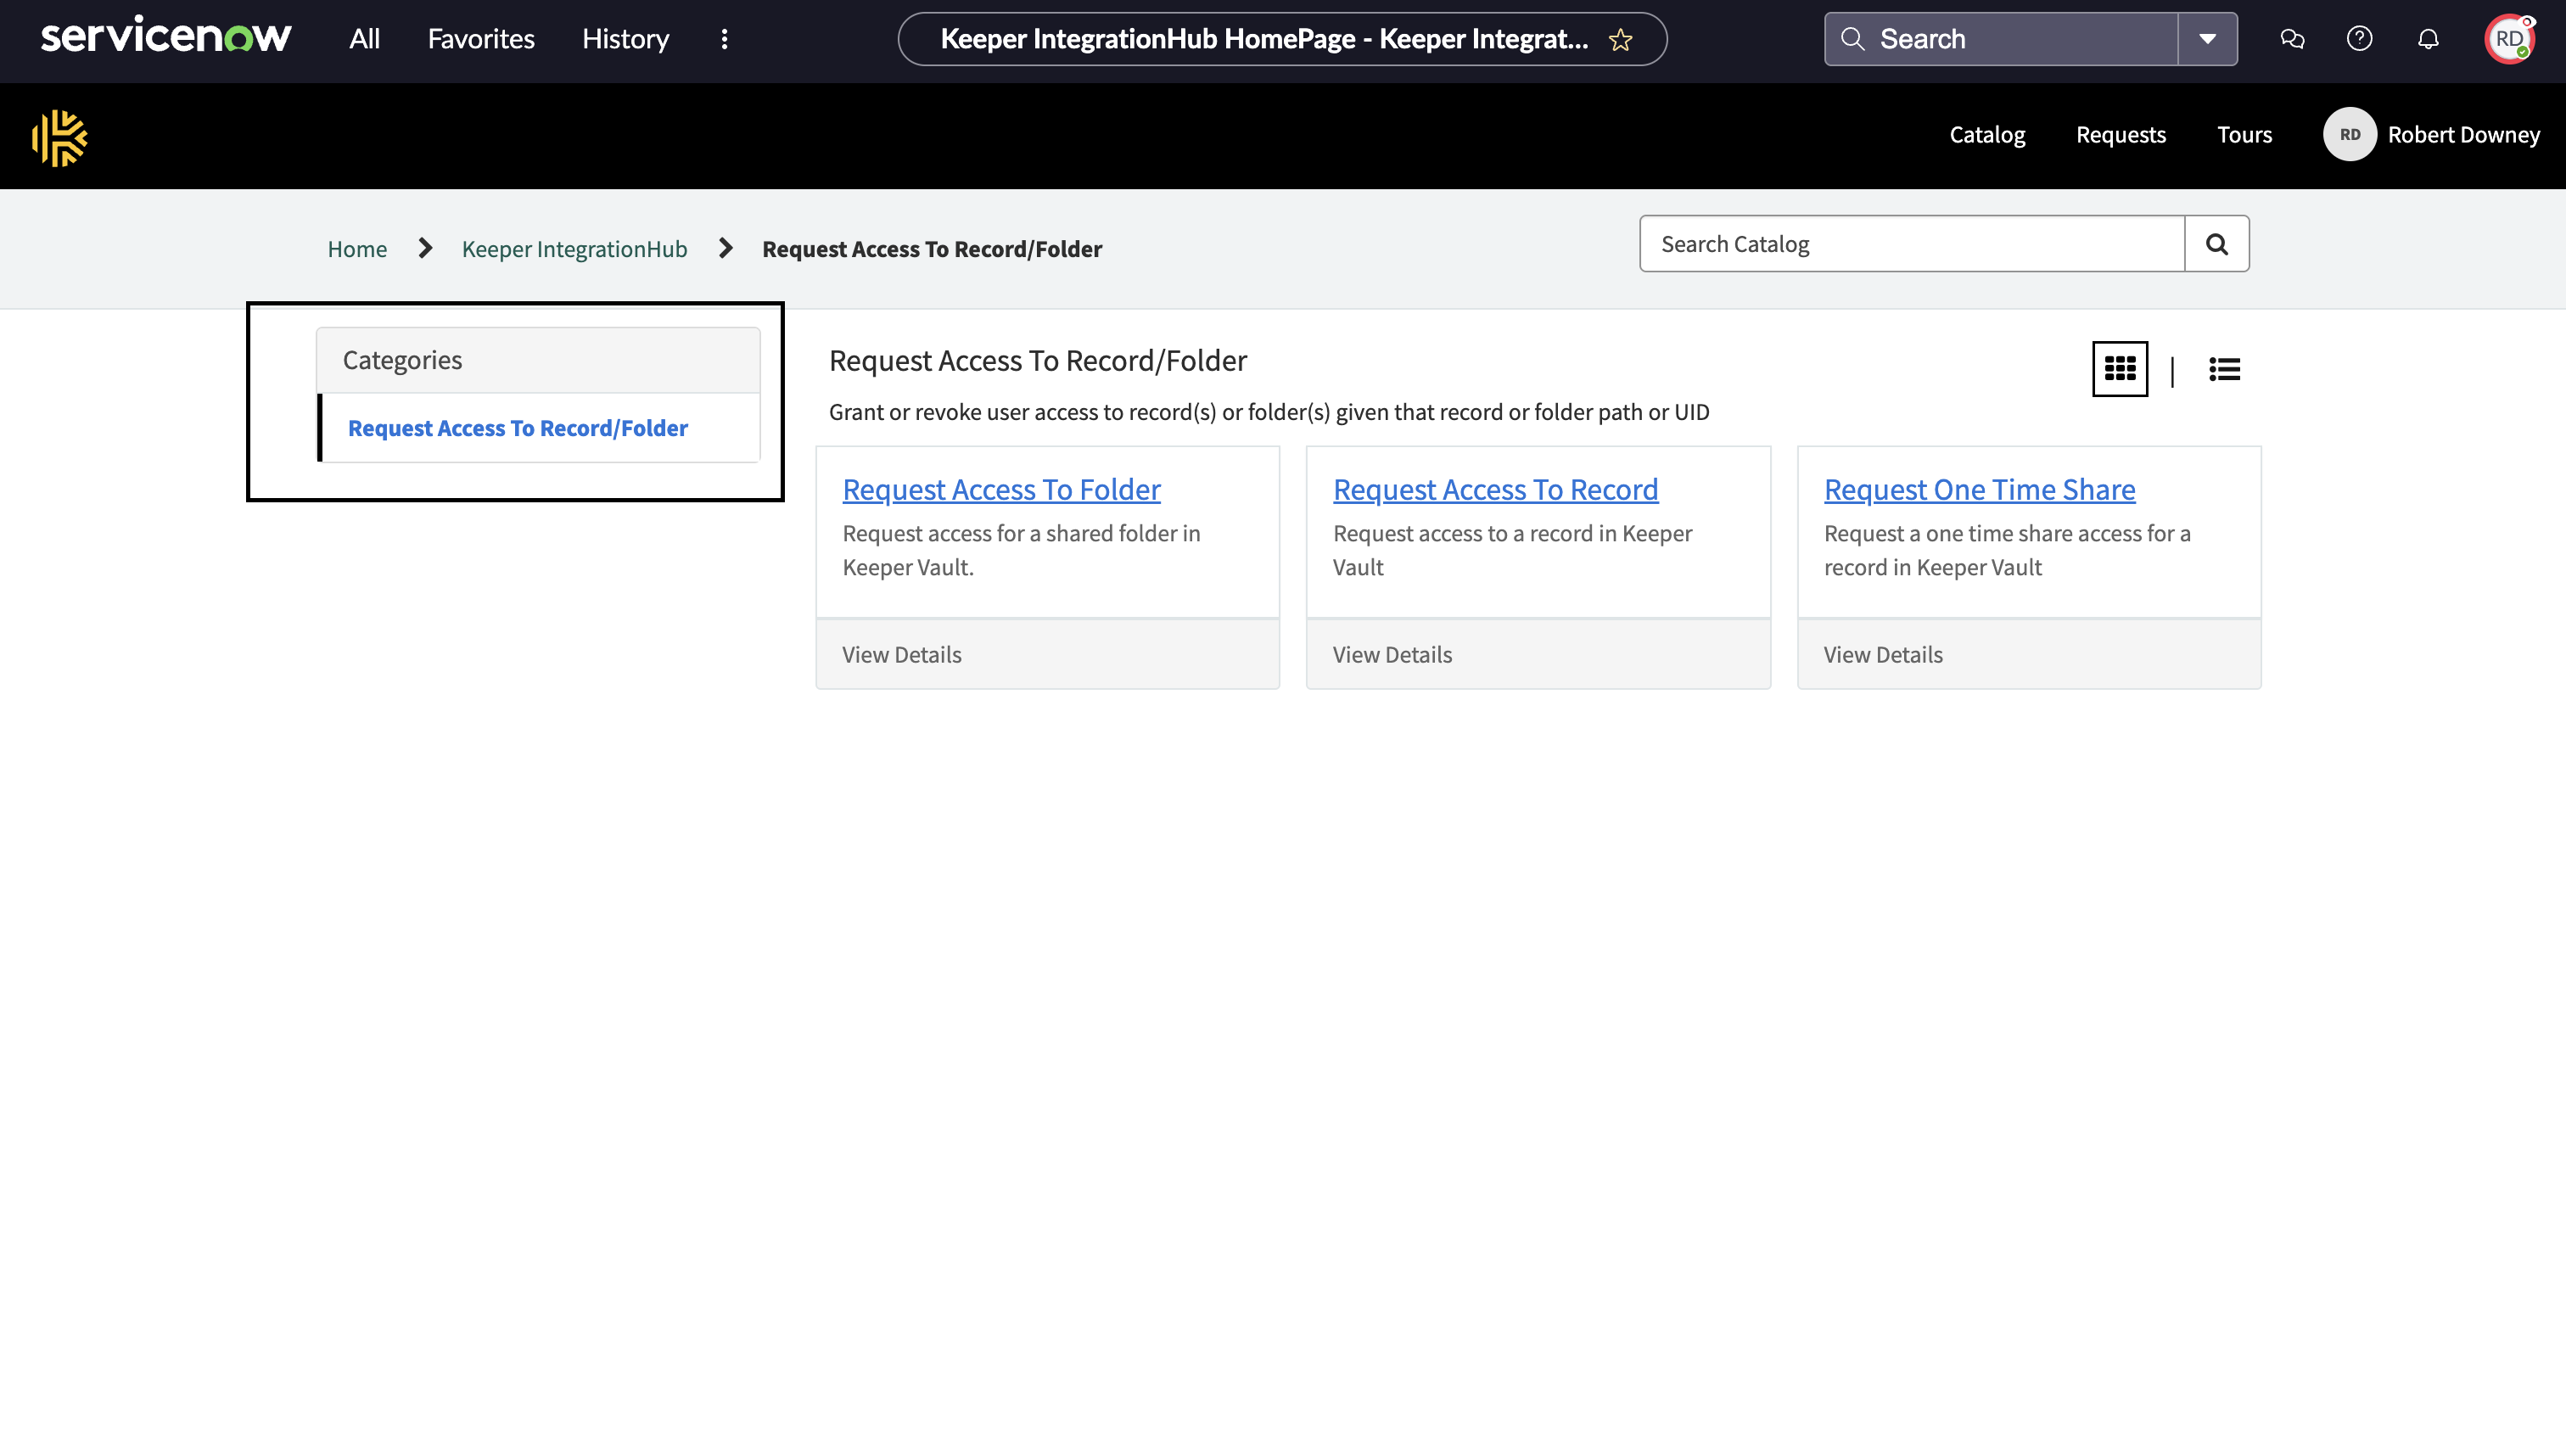Switch to grid card view
Viewport: 2566px width, 1456px height.
[x=2119, y=369]
